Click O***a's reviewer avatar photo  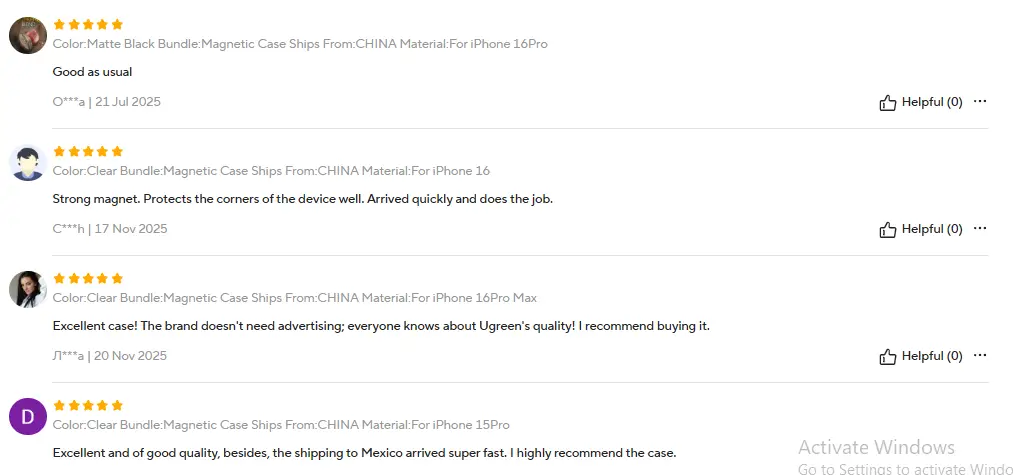click(x=28, y=36)
